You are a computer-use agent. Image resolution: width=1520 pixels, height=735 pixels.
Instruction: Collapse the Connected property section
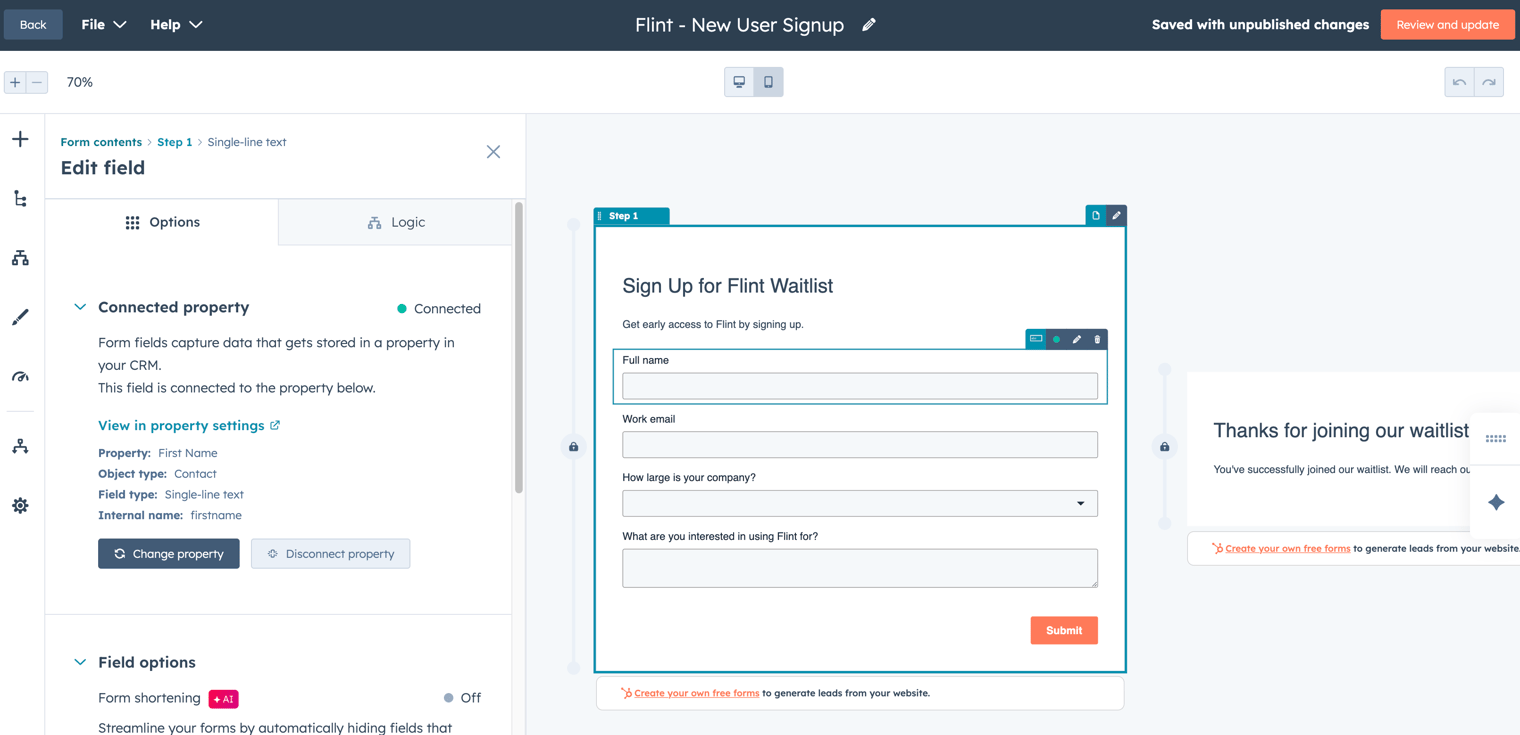pos(80,307)
